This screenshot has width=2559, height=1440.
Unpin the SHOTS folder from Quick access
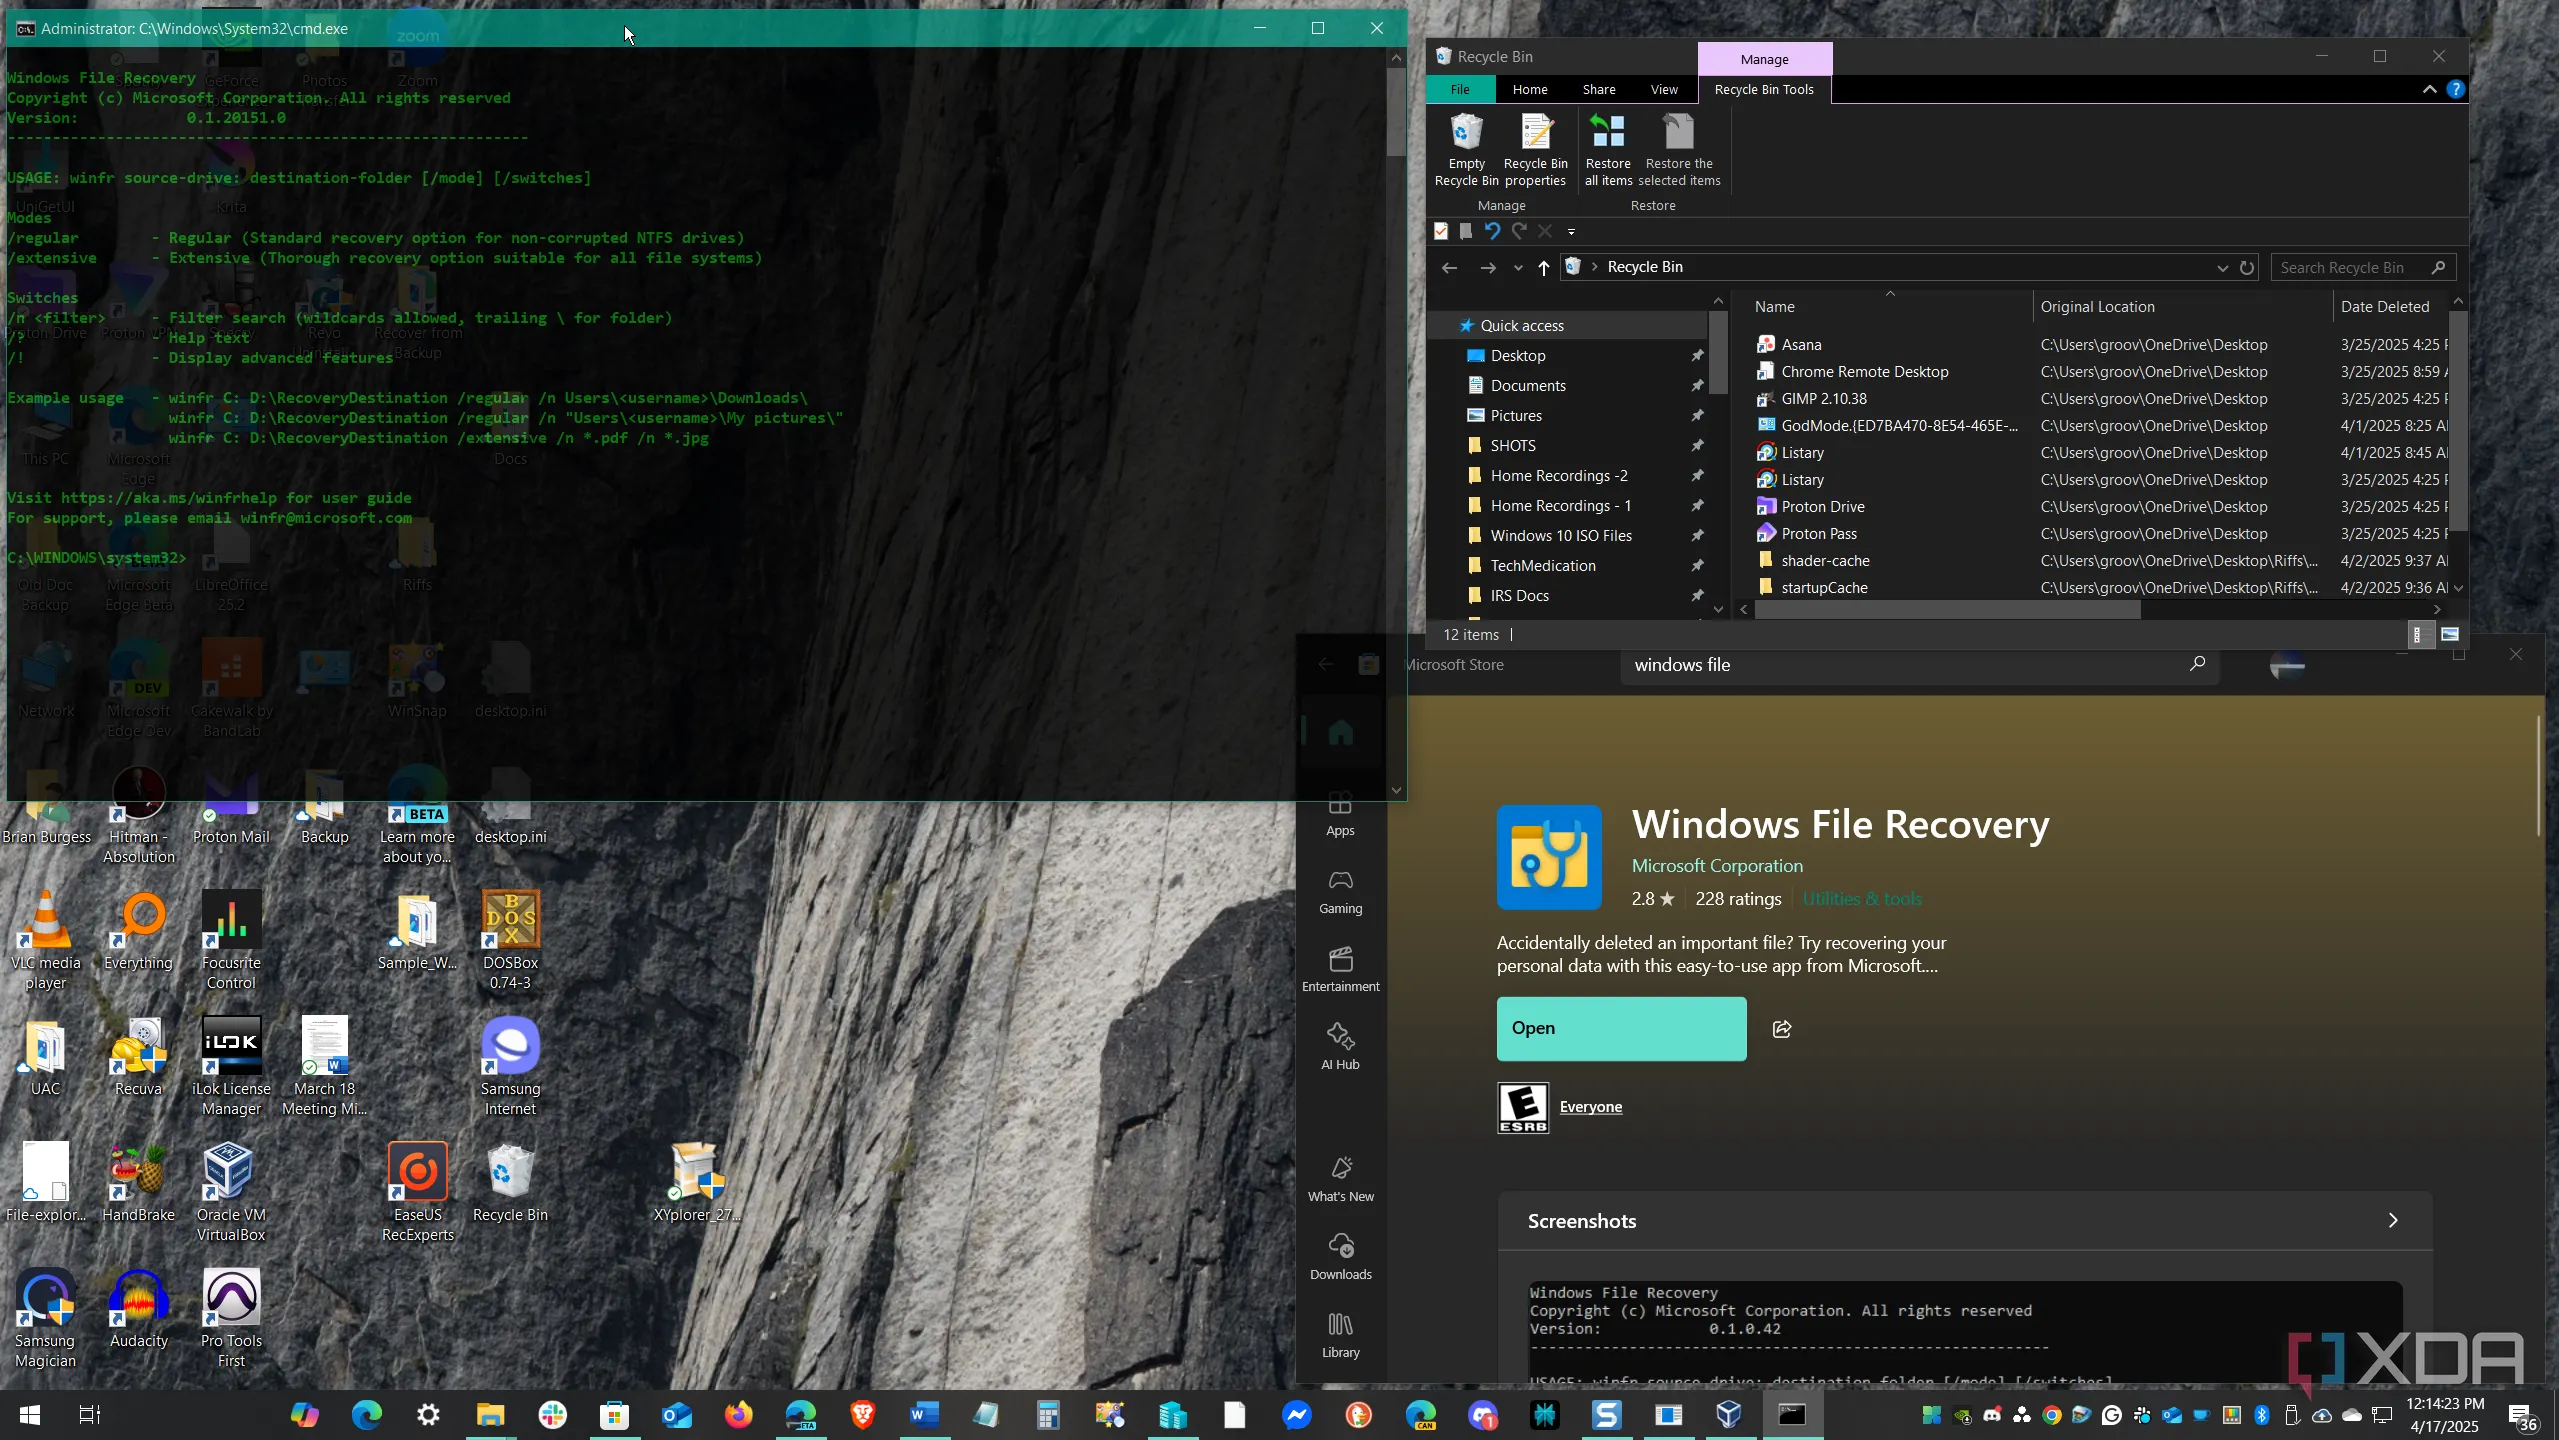click(1698, 445)
